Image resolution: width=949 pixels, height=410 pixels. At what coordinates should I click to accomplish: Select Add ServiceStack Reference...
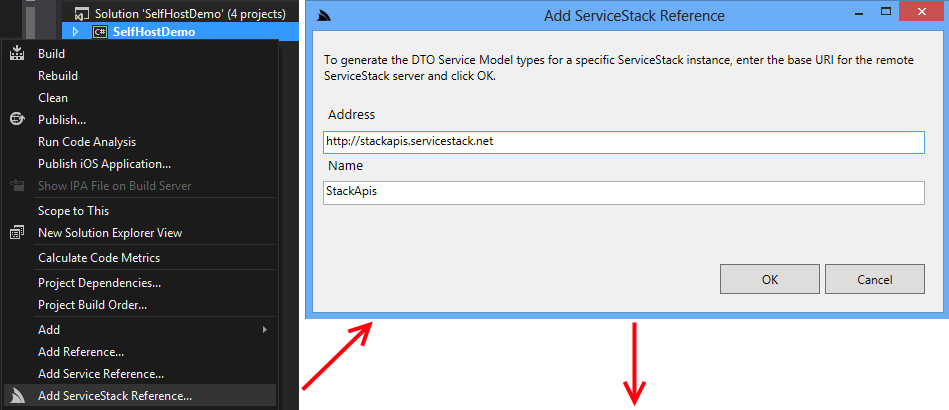[139, 395]
